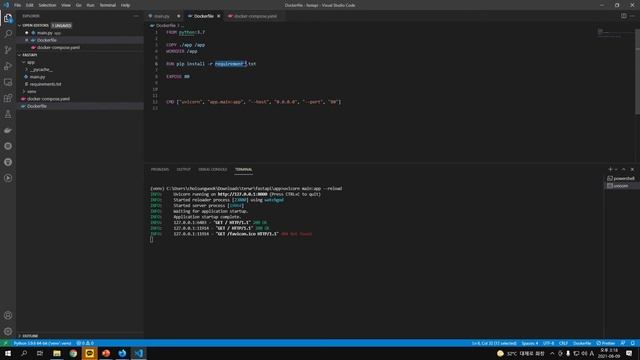Open the Run menu

91,5
